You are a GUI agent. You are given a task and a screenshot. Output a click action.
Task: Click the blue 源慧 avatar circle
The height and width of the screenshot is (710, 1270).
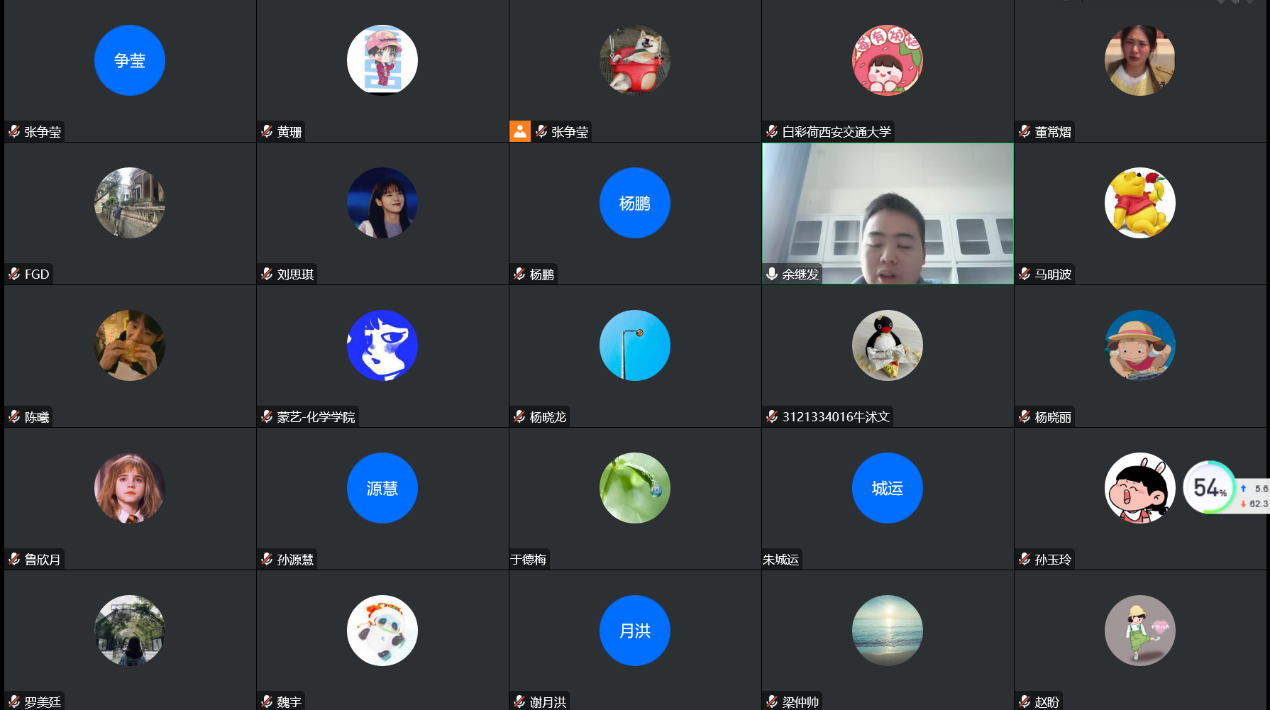tap(382, 488)
